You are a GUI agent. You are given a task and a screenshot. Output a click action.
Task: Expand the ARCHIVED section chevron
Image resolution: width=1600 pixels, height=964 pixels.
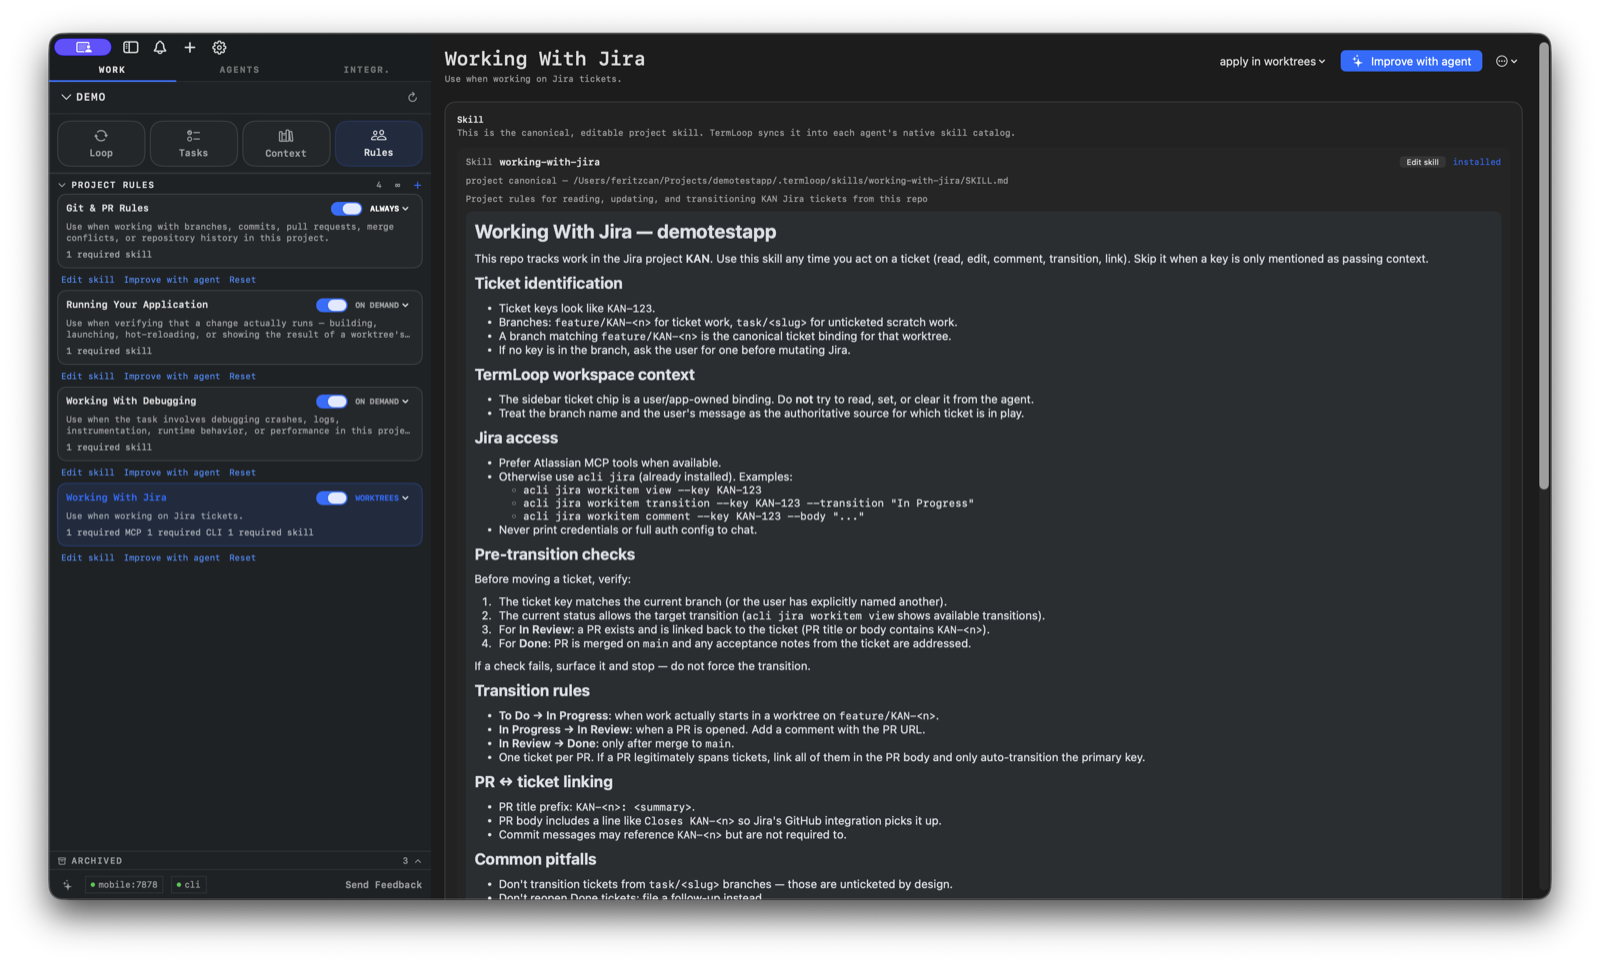click(418, 861)
